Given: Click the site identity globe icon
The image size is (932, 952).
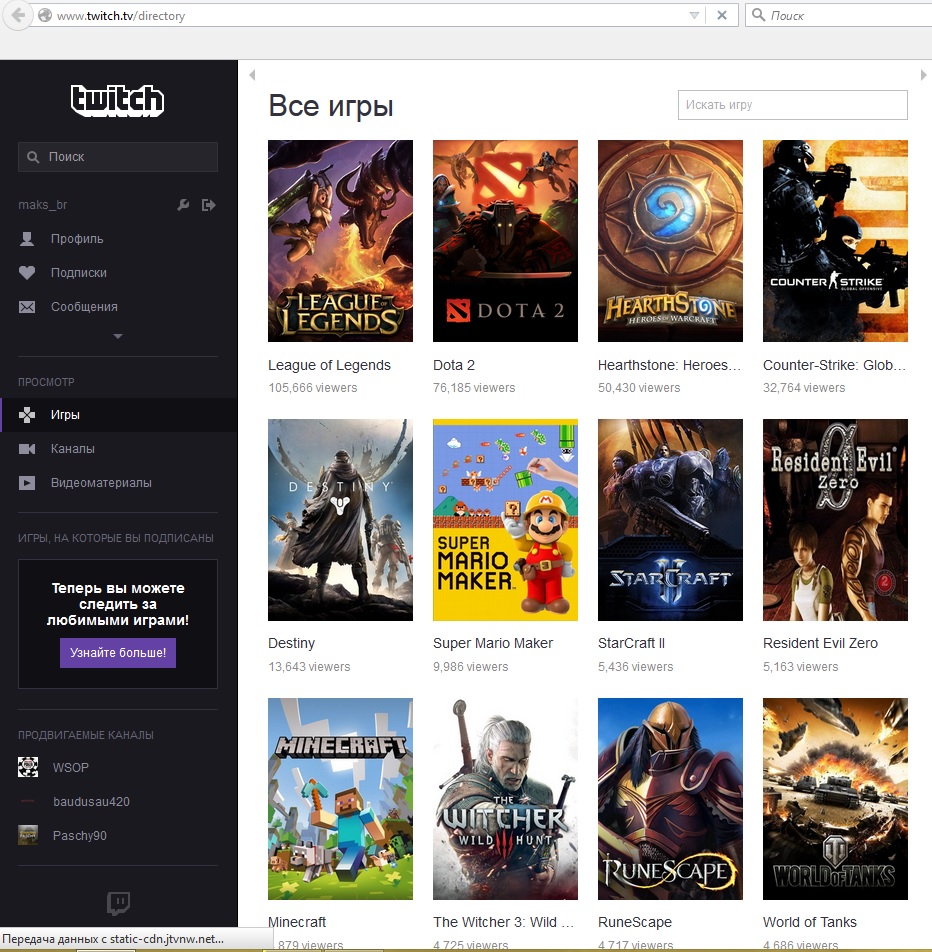Looking at the screenshot, I should [x=44, y=15].
